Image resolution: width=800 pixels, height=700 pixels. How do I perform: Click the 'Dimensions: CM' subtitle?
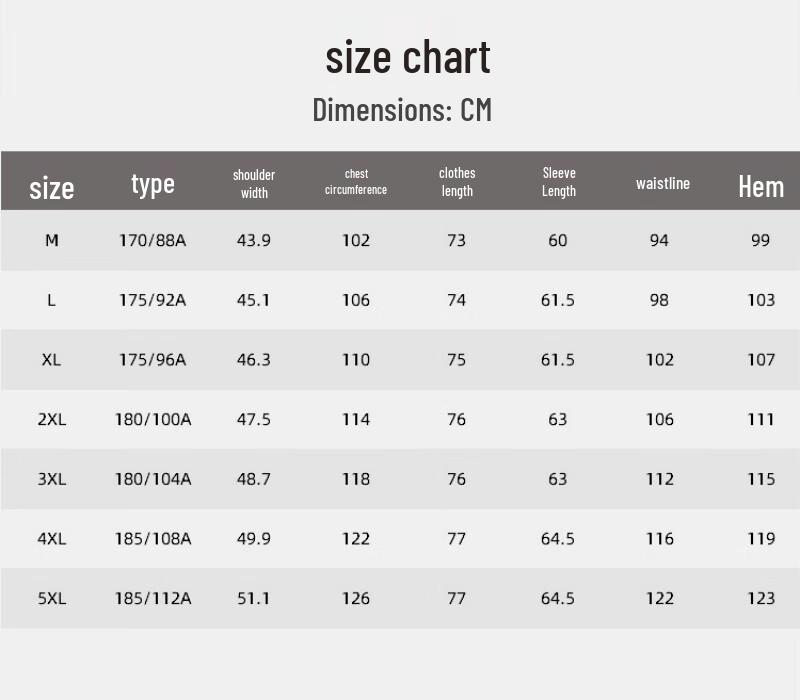click(x=402, y=109)
